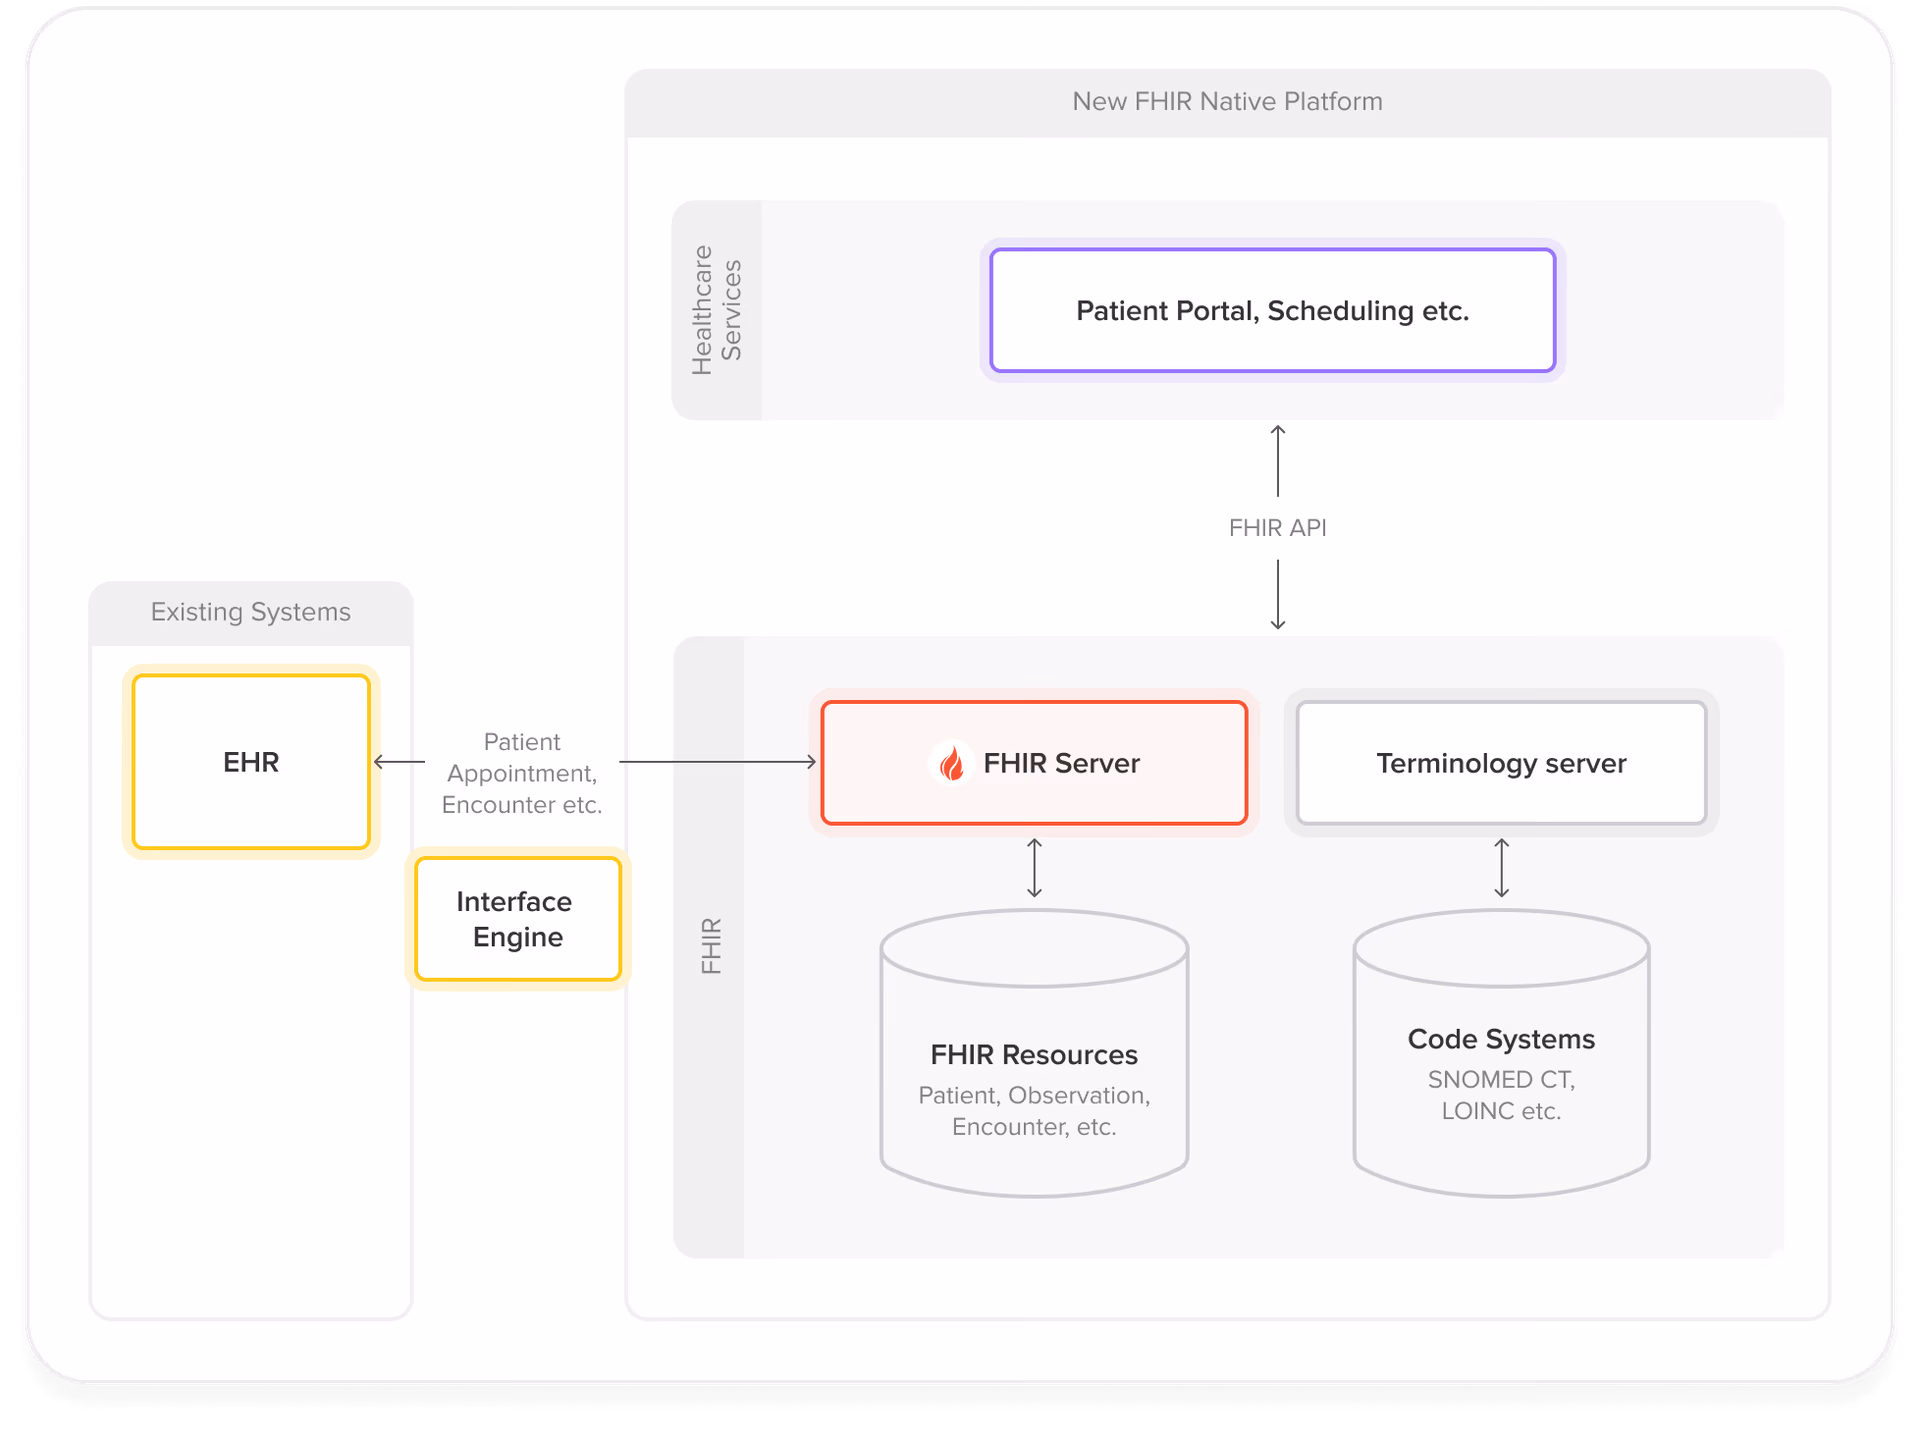Click arrow pointing left to EHR
This screenshot has width=1920, height=1451.
(398, 762)
